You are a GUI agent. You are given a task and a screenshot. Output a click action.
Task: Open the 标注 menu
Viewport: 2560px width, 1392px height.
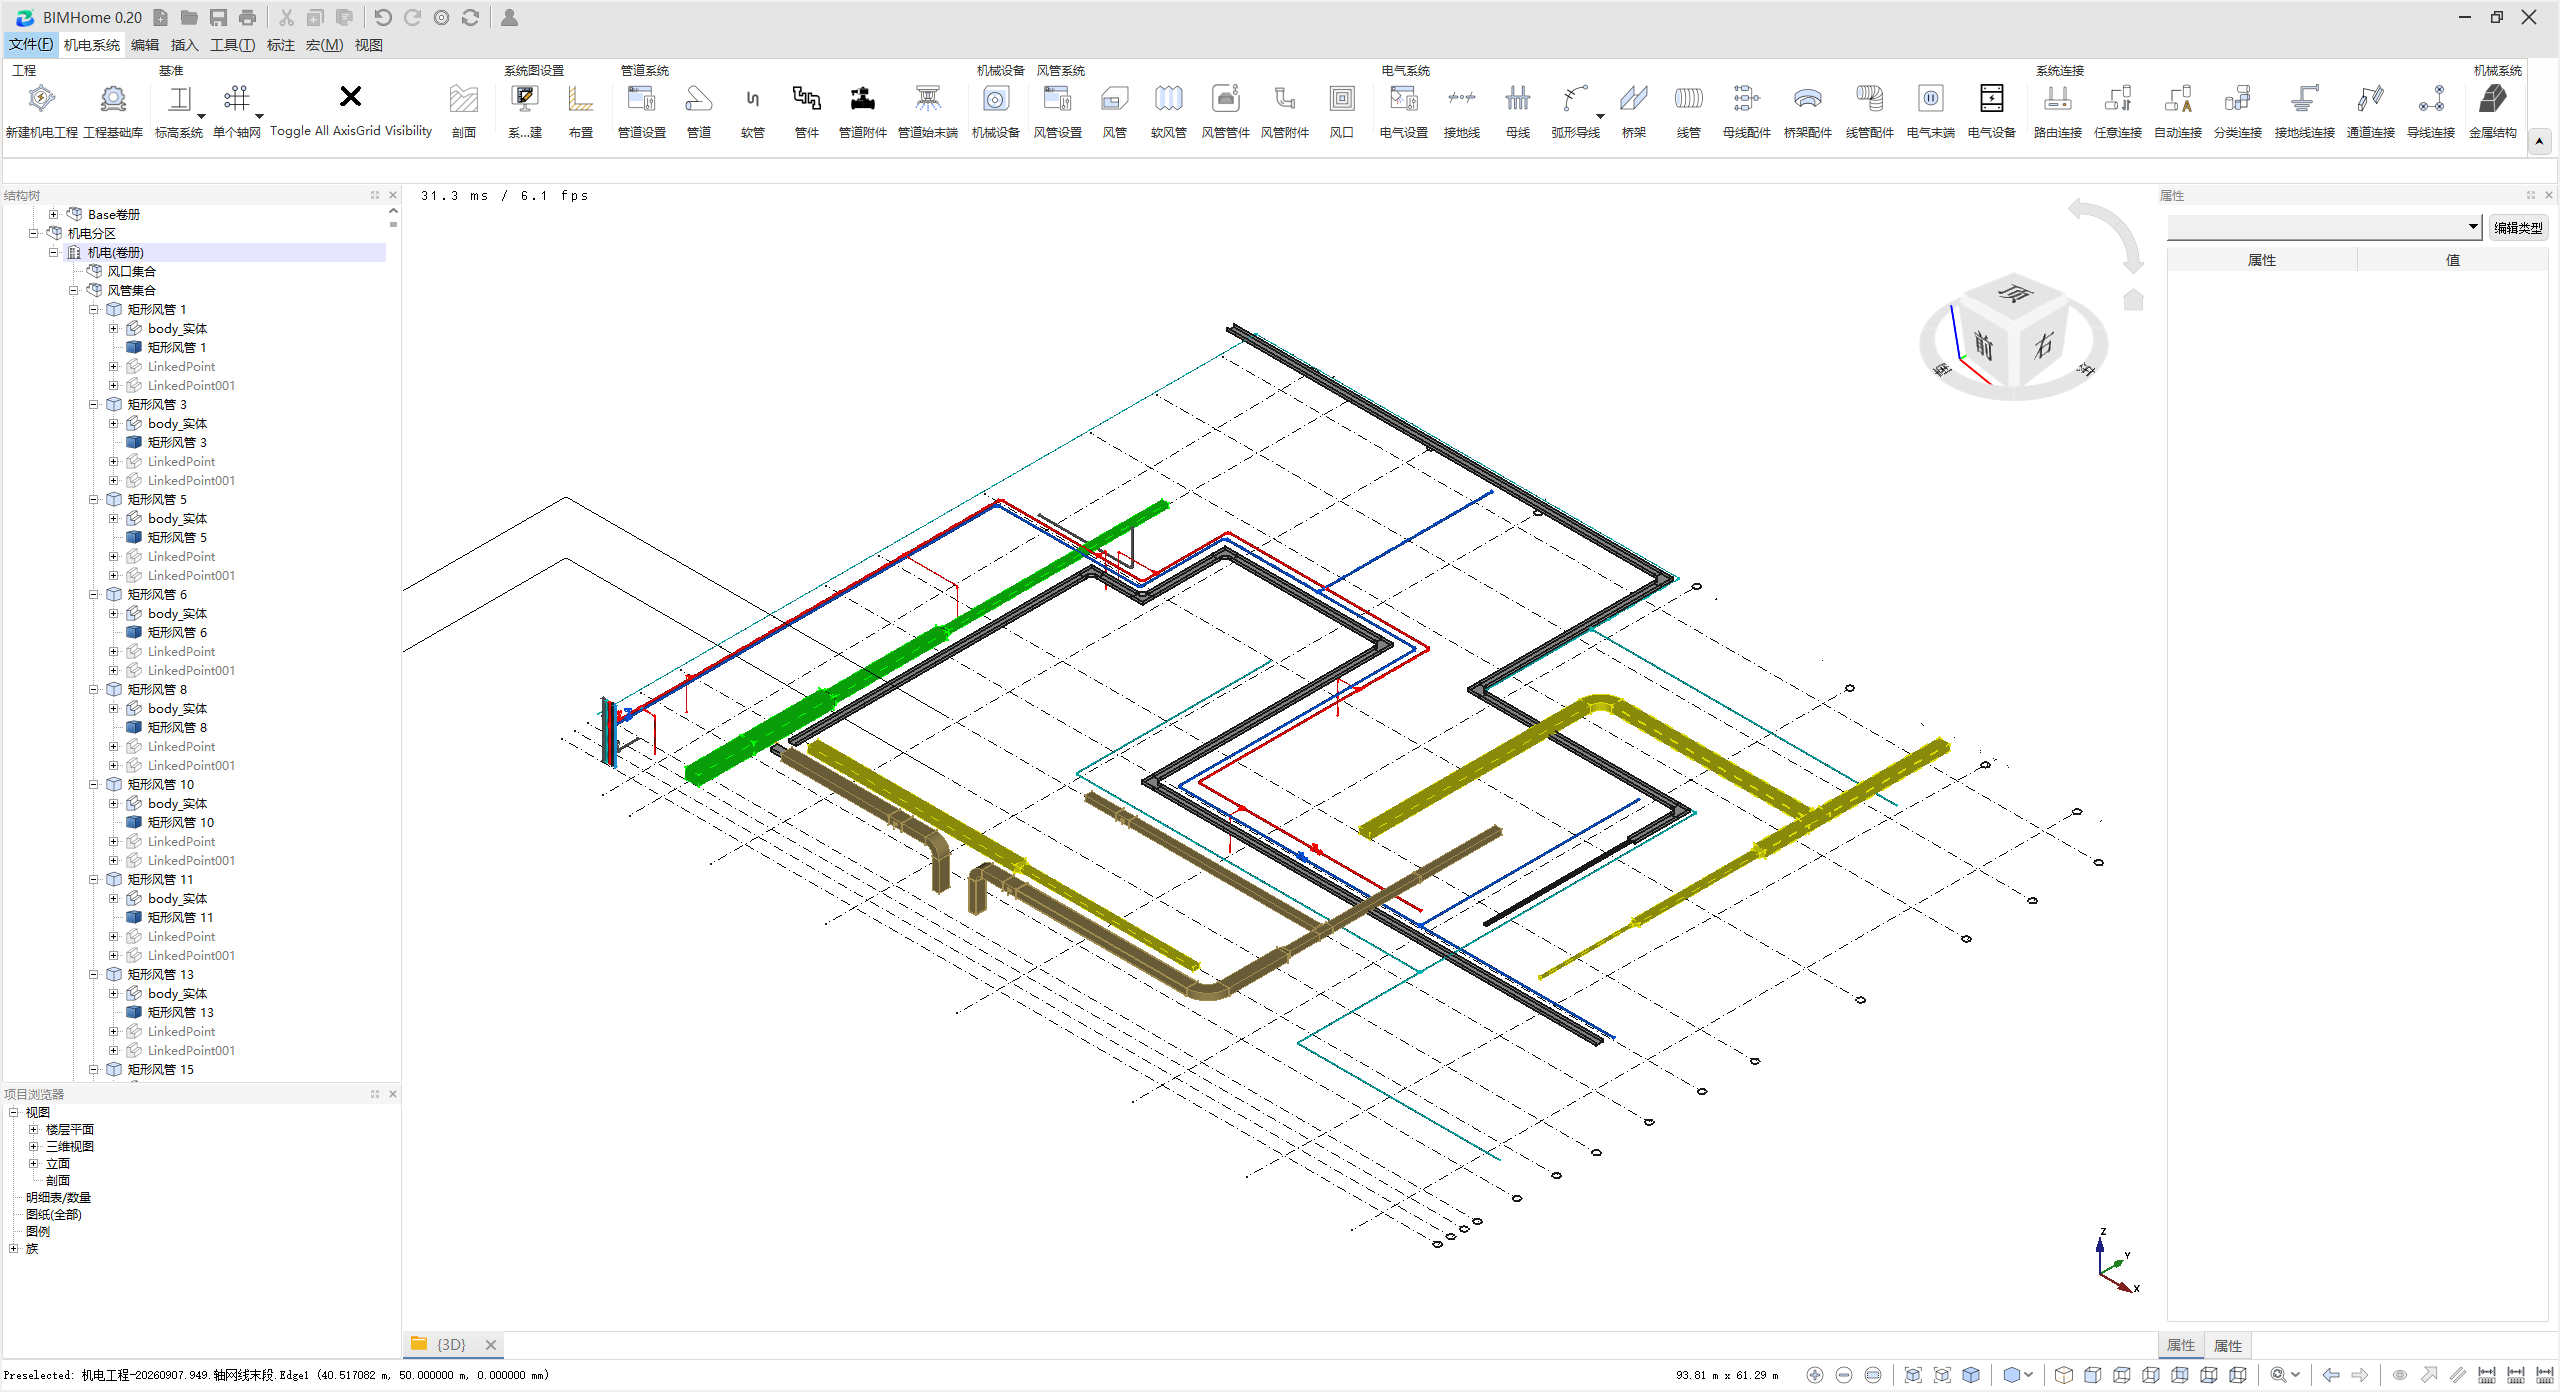point(280,45)
